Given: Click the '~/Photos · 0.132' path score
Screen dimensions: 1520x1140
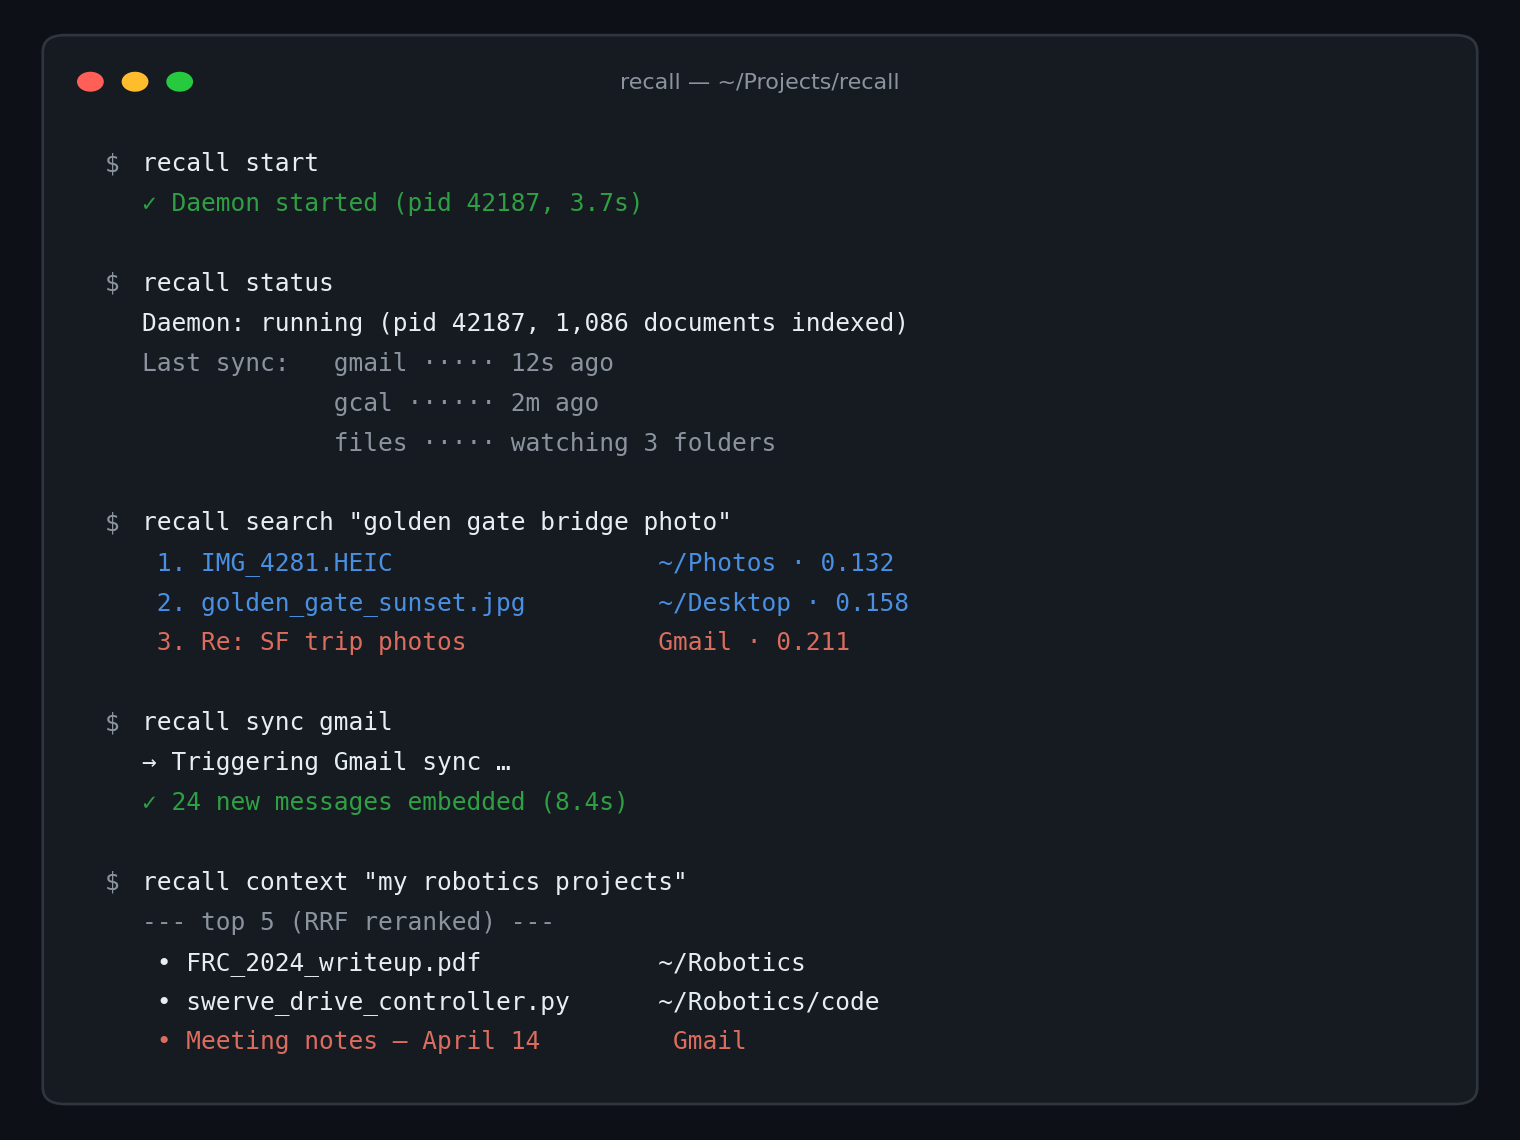Looking at the screenshot, I should click(776, 563).
